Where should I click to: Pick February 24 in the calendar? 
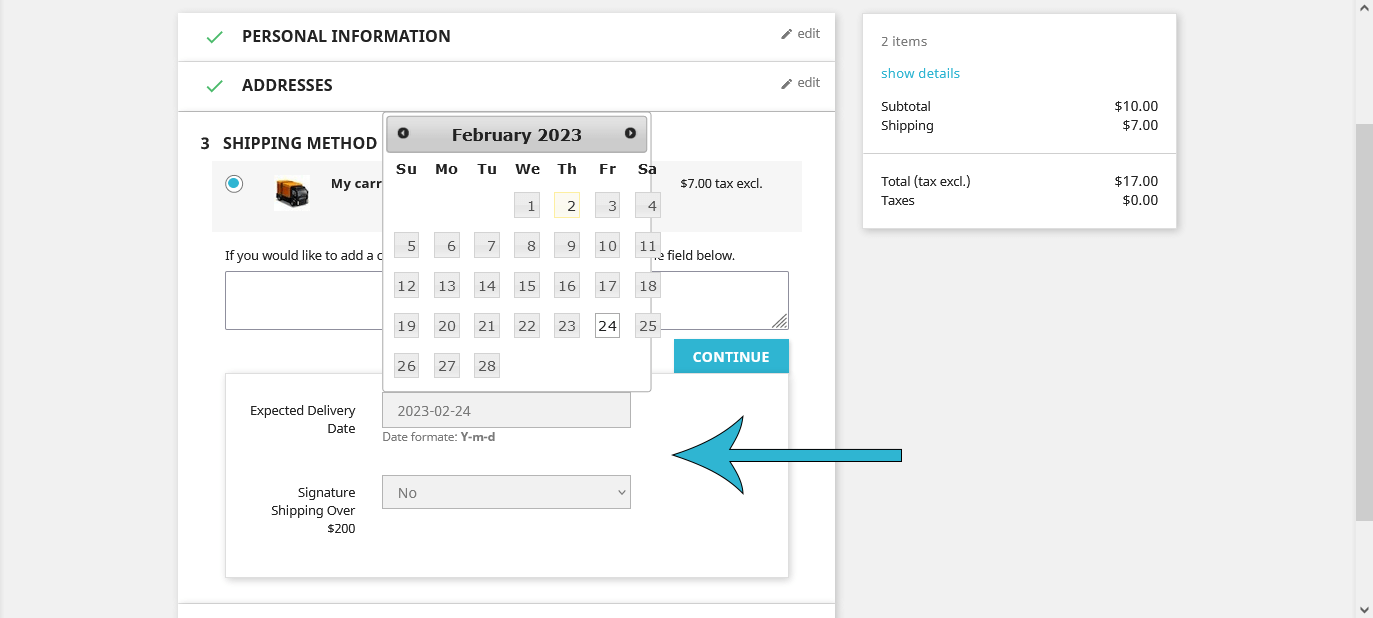[607, 326]
